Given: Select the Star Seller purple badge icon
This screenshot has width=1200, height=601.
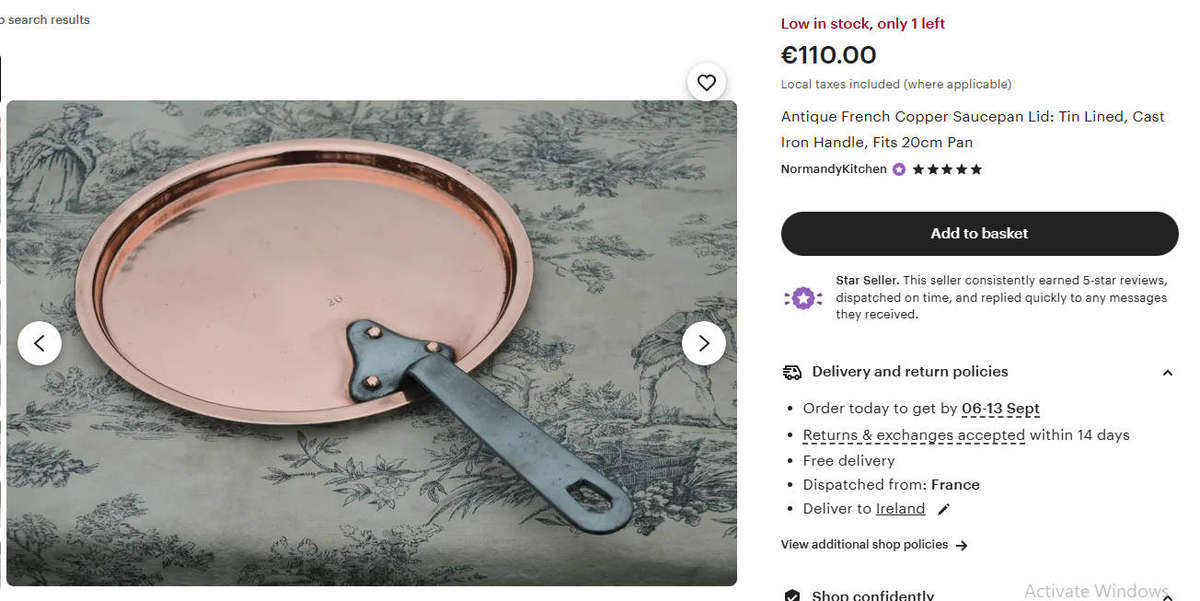Looking at the screenshot, I should 803,297.
